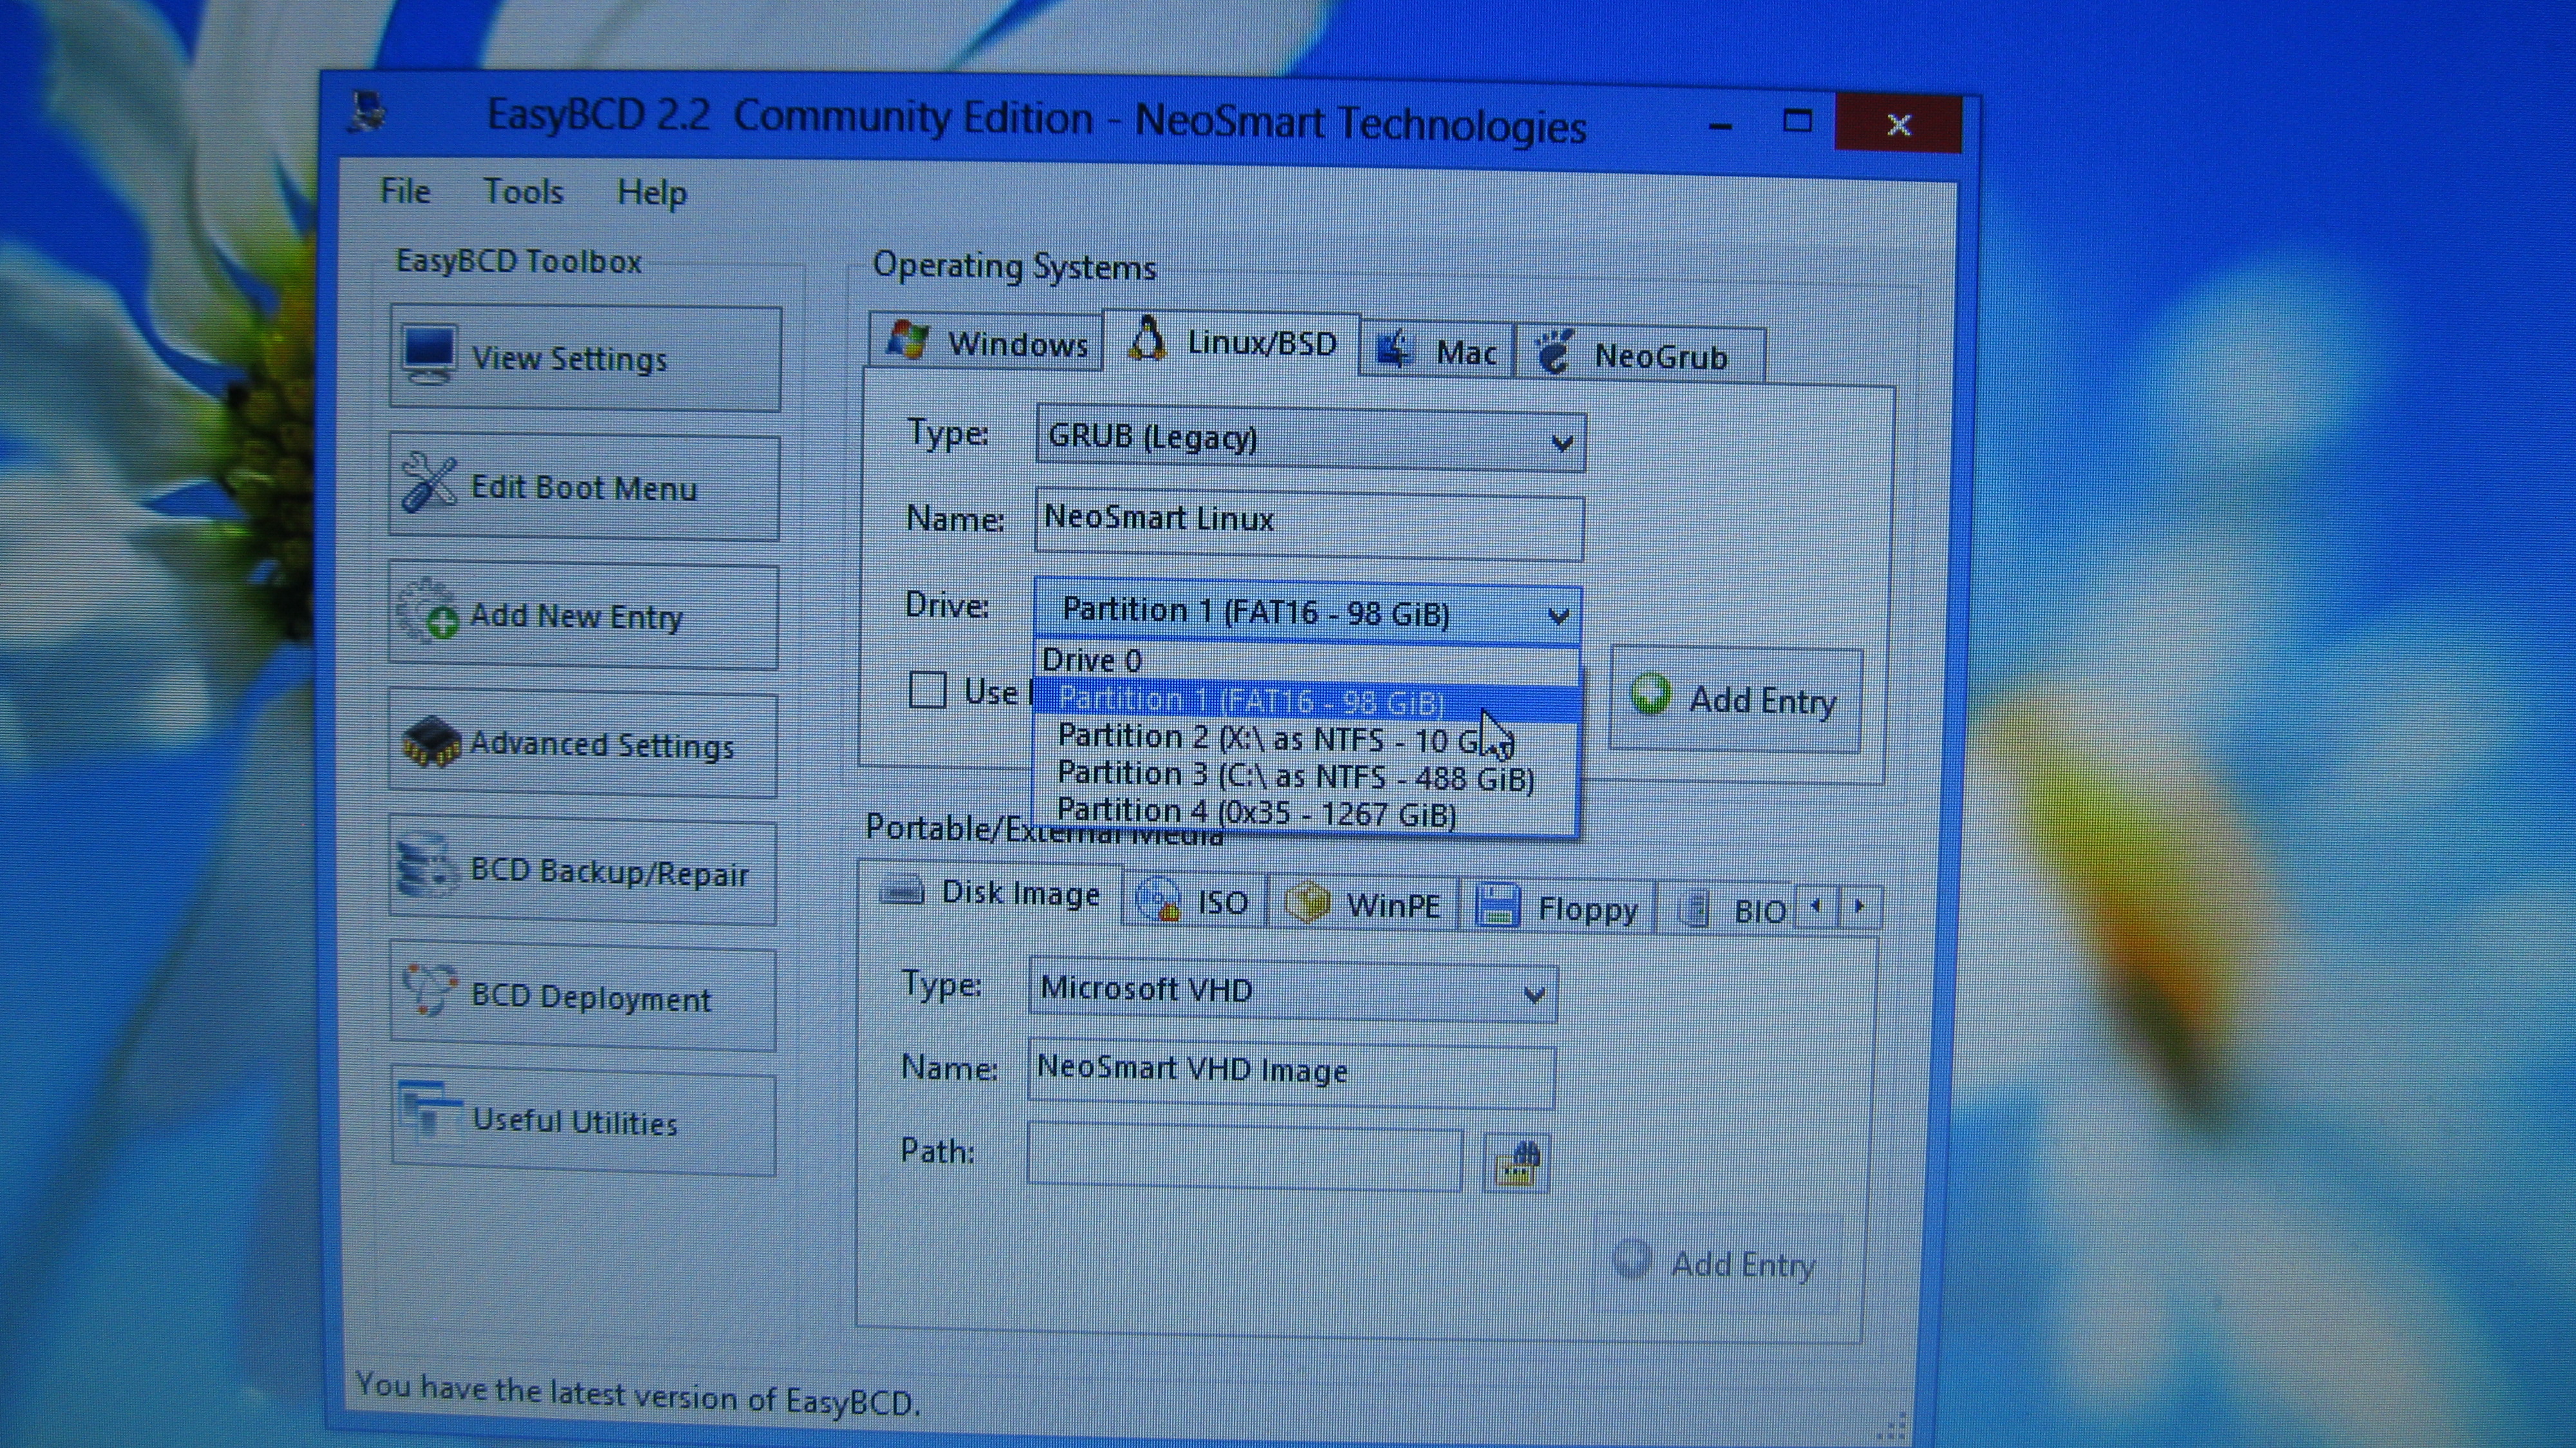Toggle the 'Use' checkbox under Drive
Screen dimensions: 2576x1448
(x=927, y=689)
